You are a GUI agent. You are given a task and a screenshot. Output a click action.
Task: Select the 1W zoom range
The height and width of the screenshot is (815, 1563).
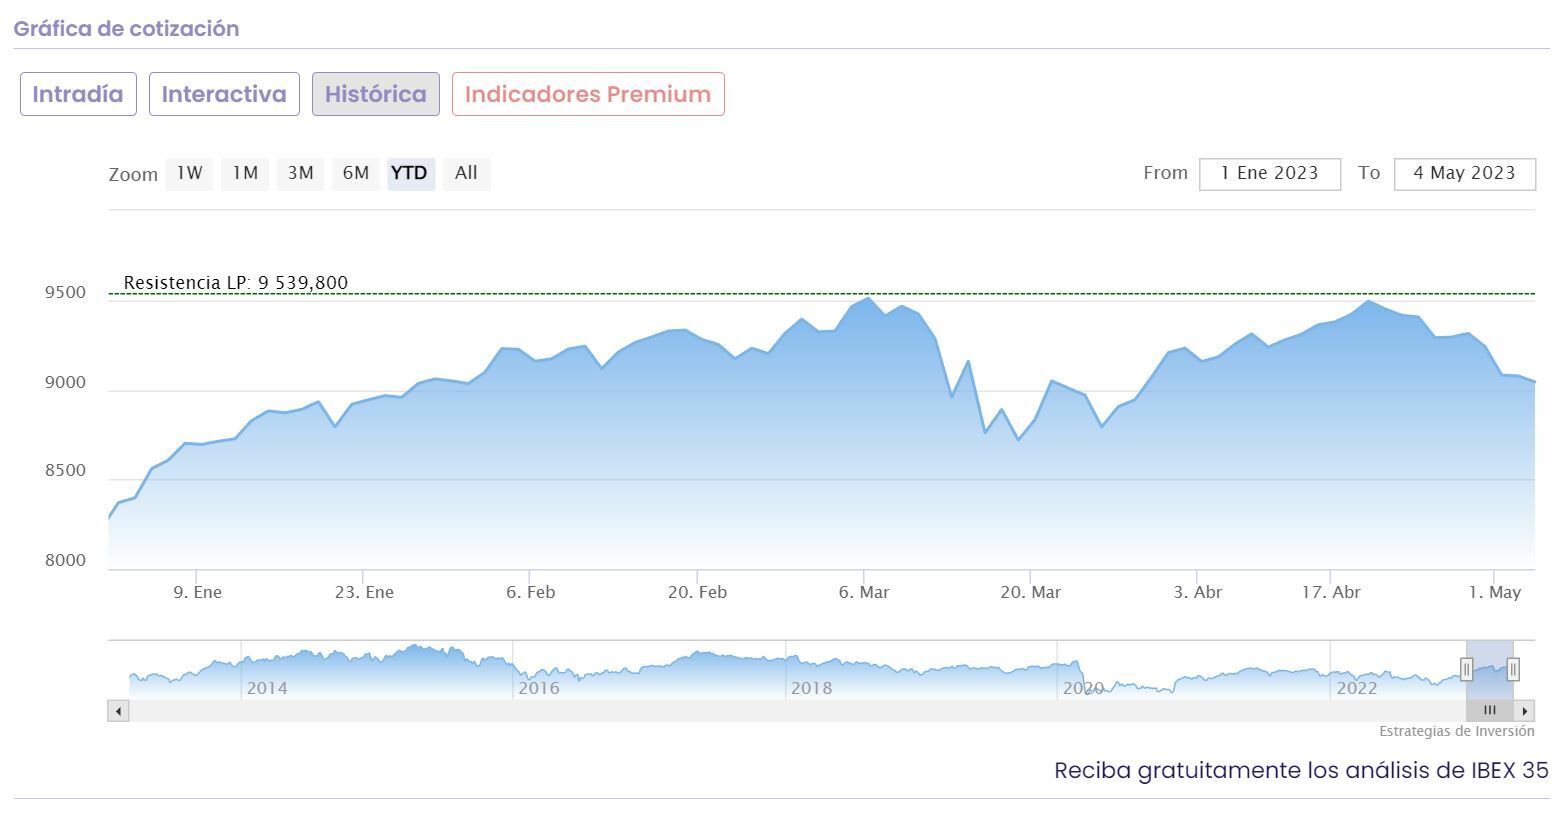(x=189, y=173)
